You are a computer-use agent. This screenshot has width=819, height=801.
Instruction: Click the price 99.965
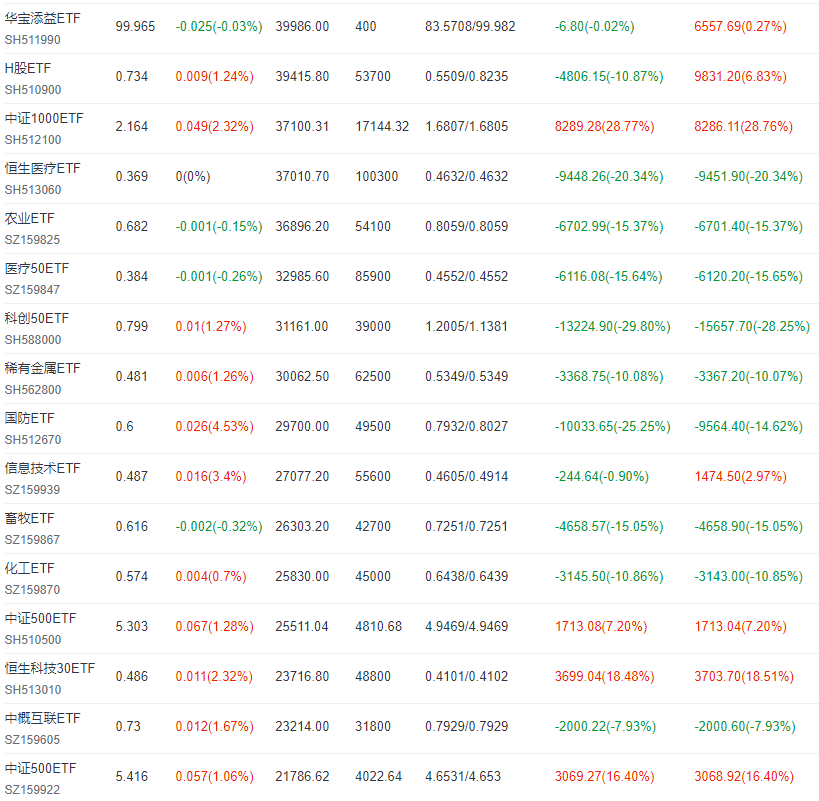pyautogui.click(x=135, y=27)
